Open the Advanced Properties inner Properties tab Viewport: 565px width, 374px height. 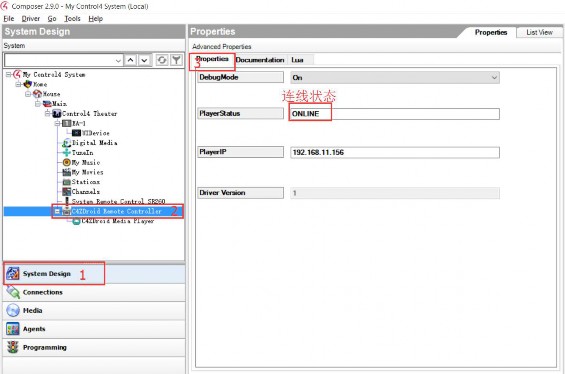[x=212, y=59]
